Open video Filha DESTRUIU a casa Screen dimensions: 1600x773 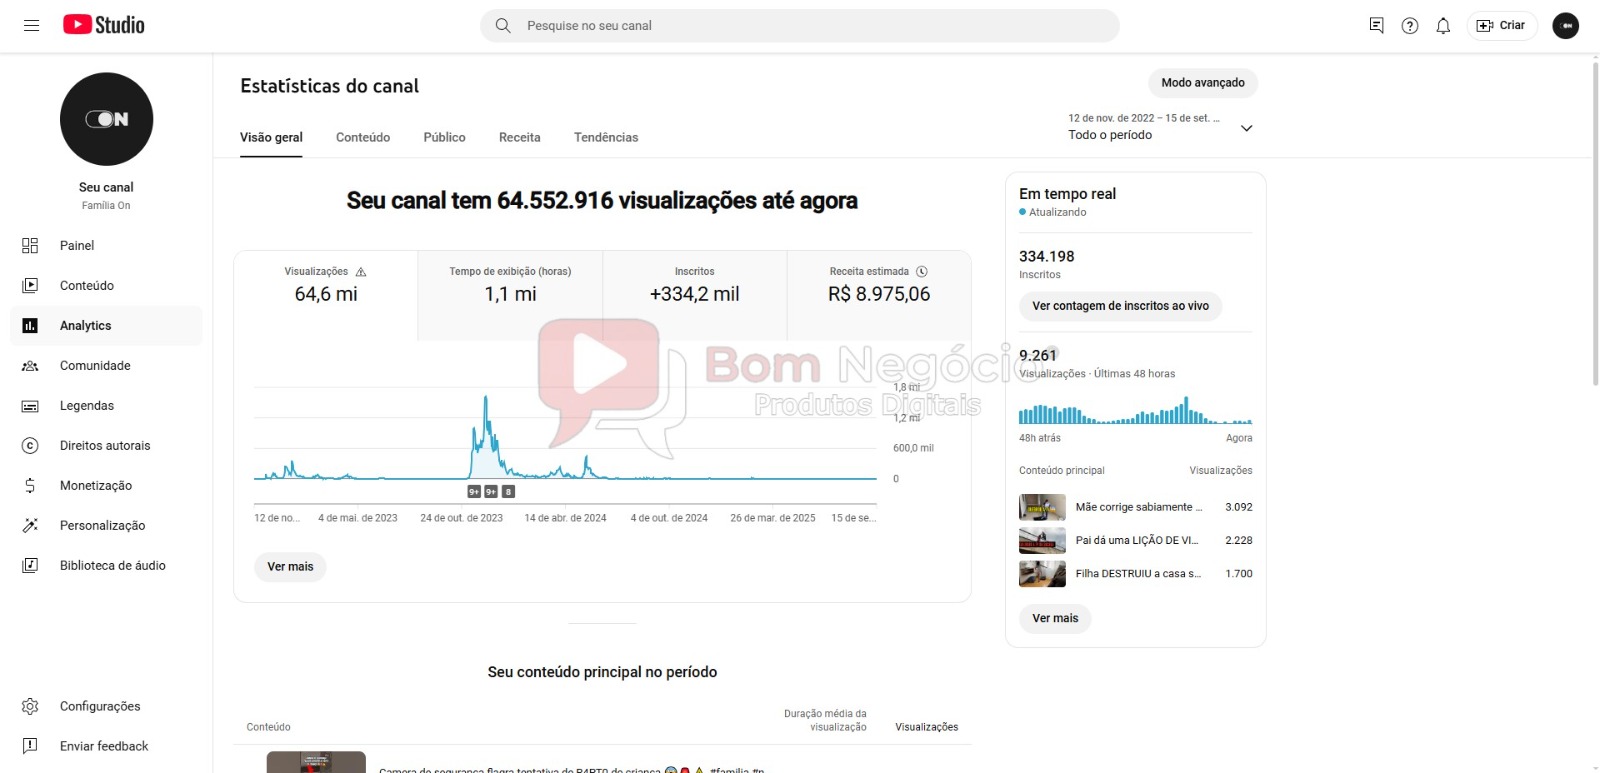[x=1138, y=574]
